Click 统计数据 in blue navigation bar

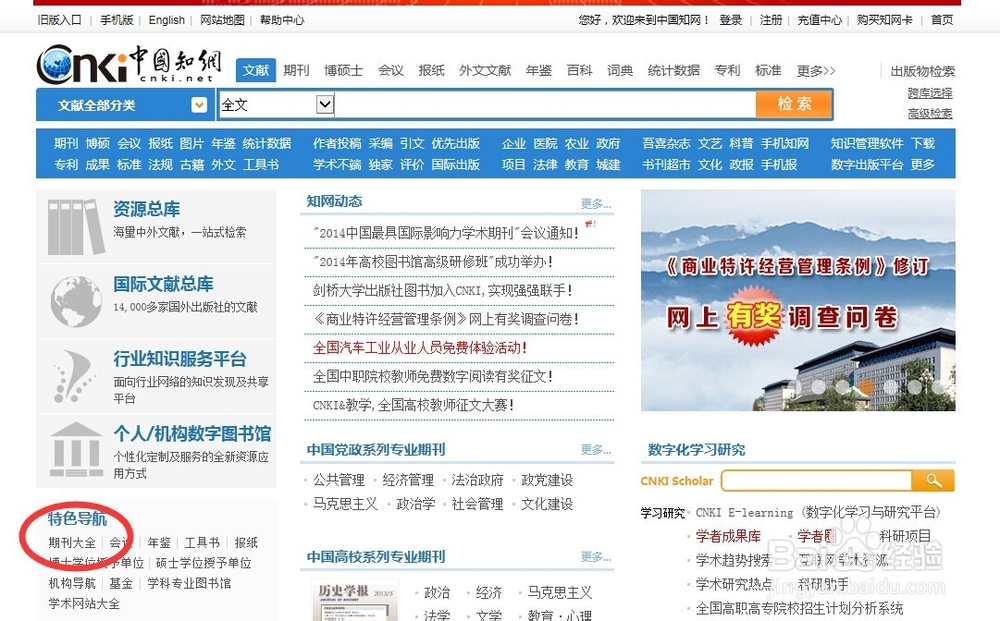tap(267, 143)
